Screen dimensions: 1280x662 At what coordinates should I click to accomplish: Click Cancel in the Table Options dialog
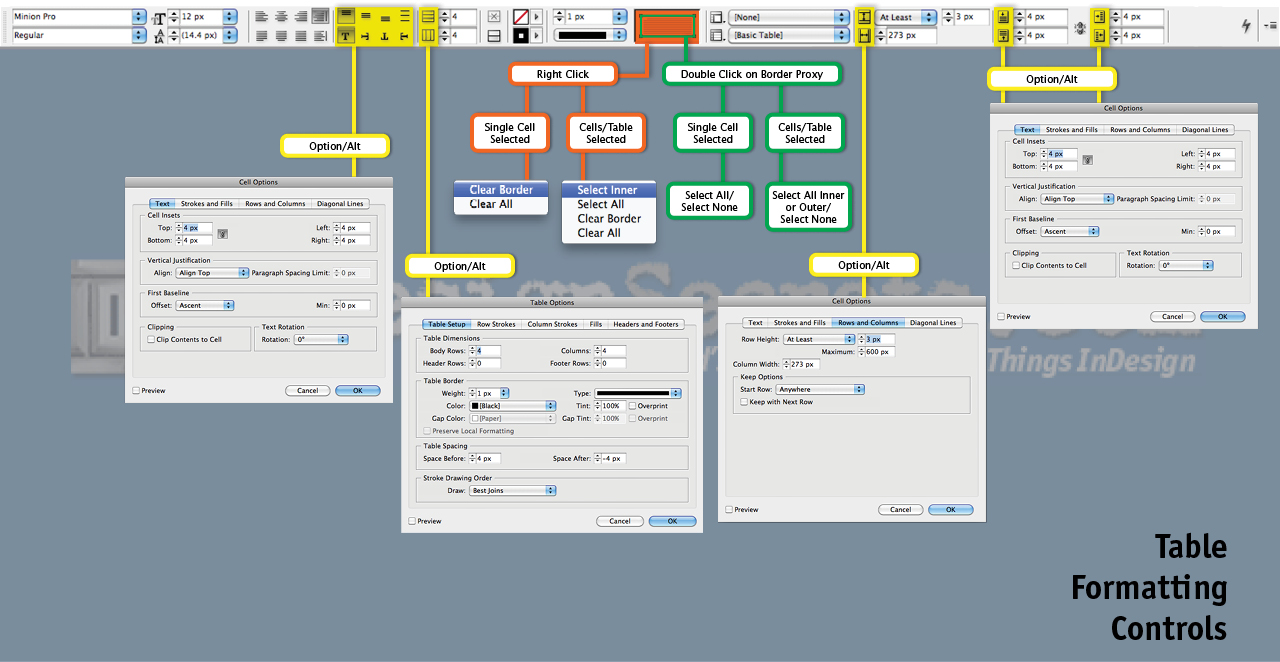click(x=620, y=521)
